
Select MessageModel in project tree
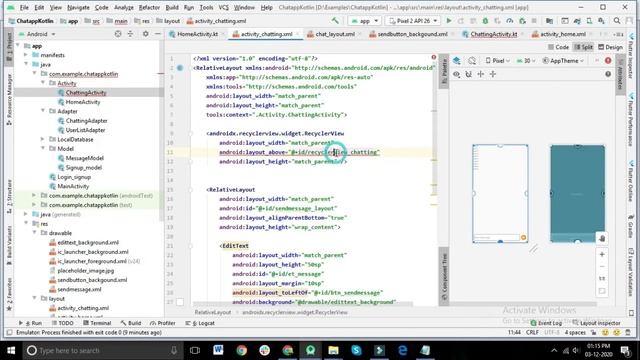pyautogui.click(x=84, y=158)
